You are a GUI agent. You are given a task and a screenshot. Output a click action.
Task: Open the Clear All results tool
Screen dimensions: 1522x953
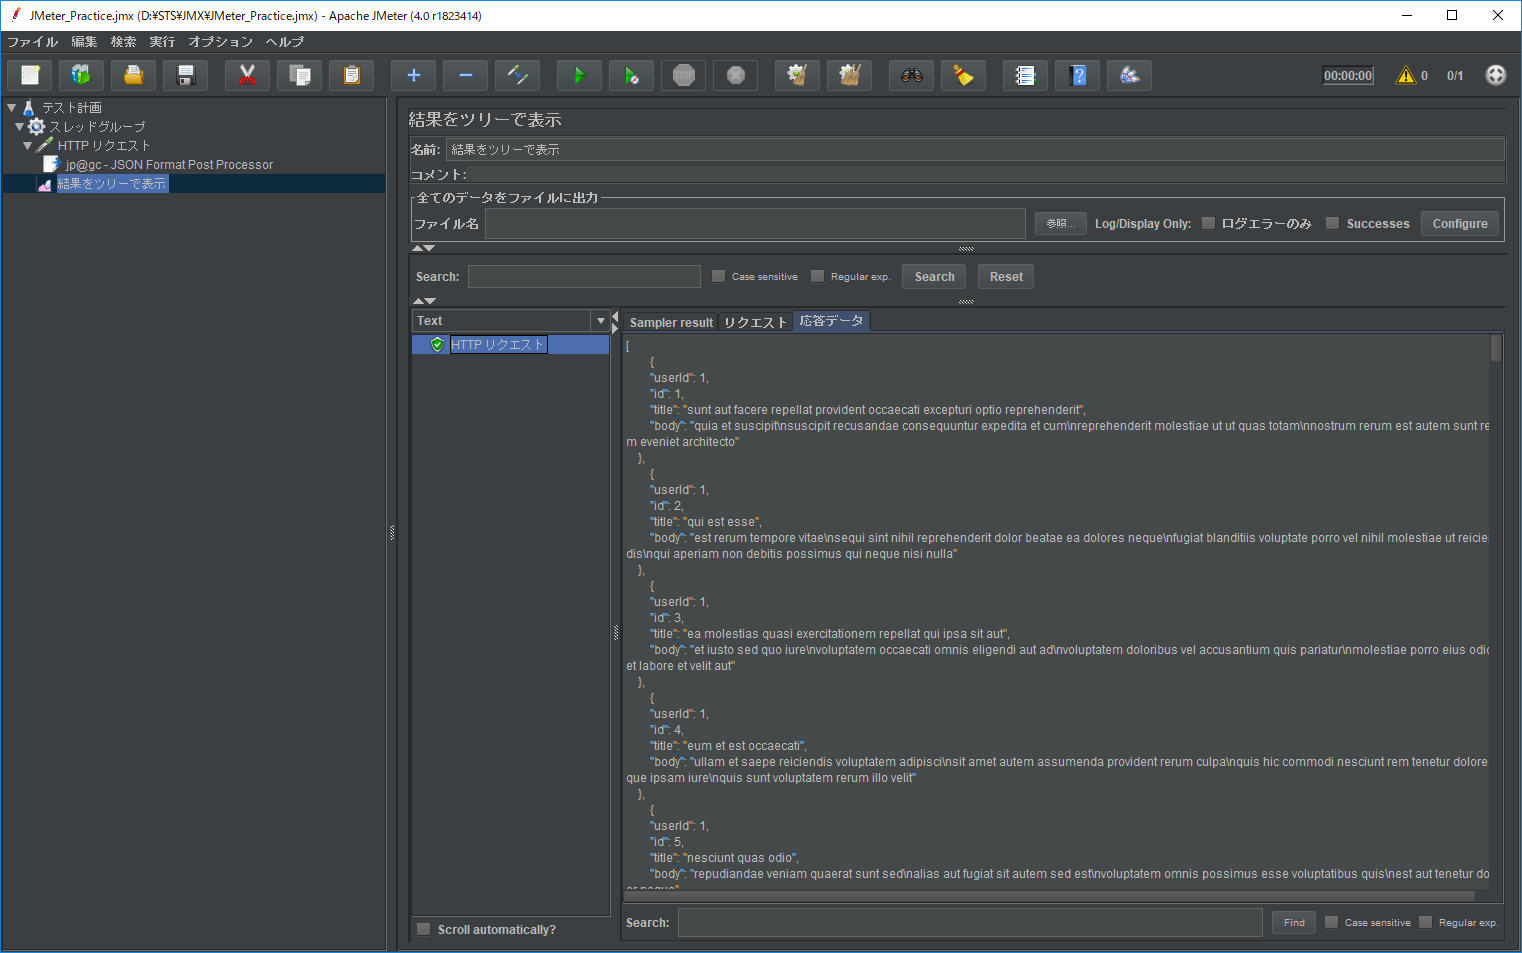[849, 75]
